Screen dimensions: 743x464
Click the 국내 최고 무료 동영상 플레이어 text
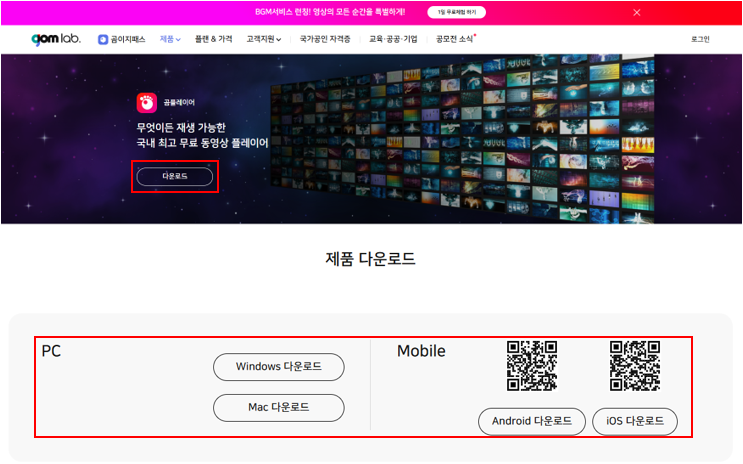coord(202,143)
